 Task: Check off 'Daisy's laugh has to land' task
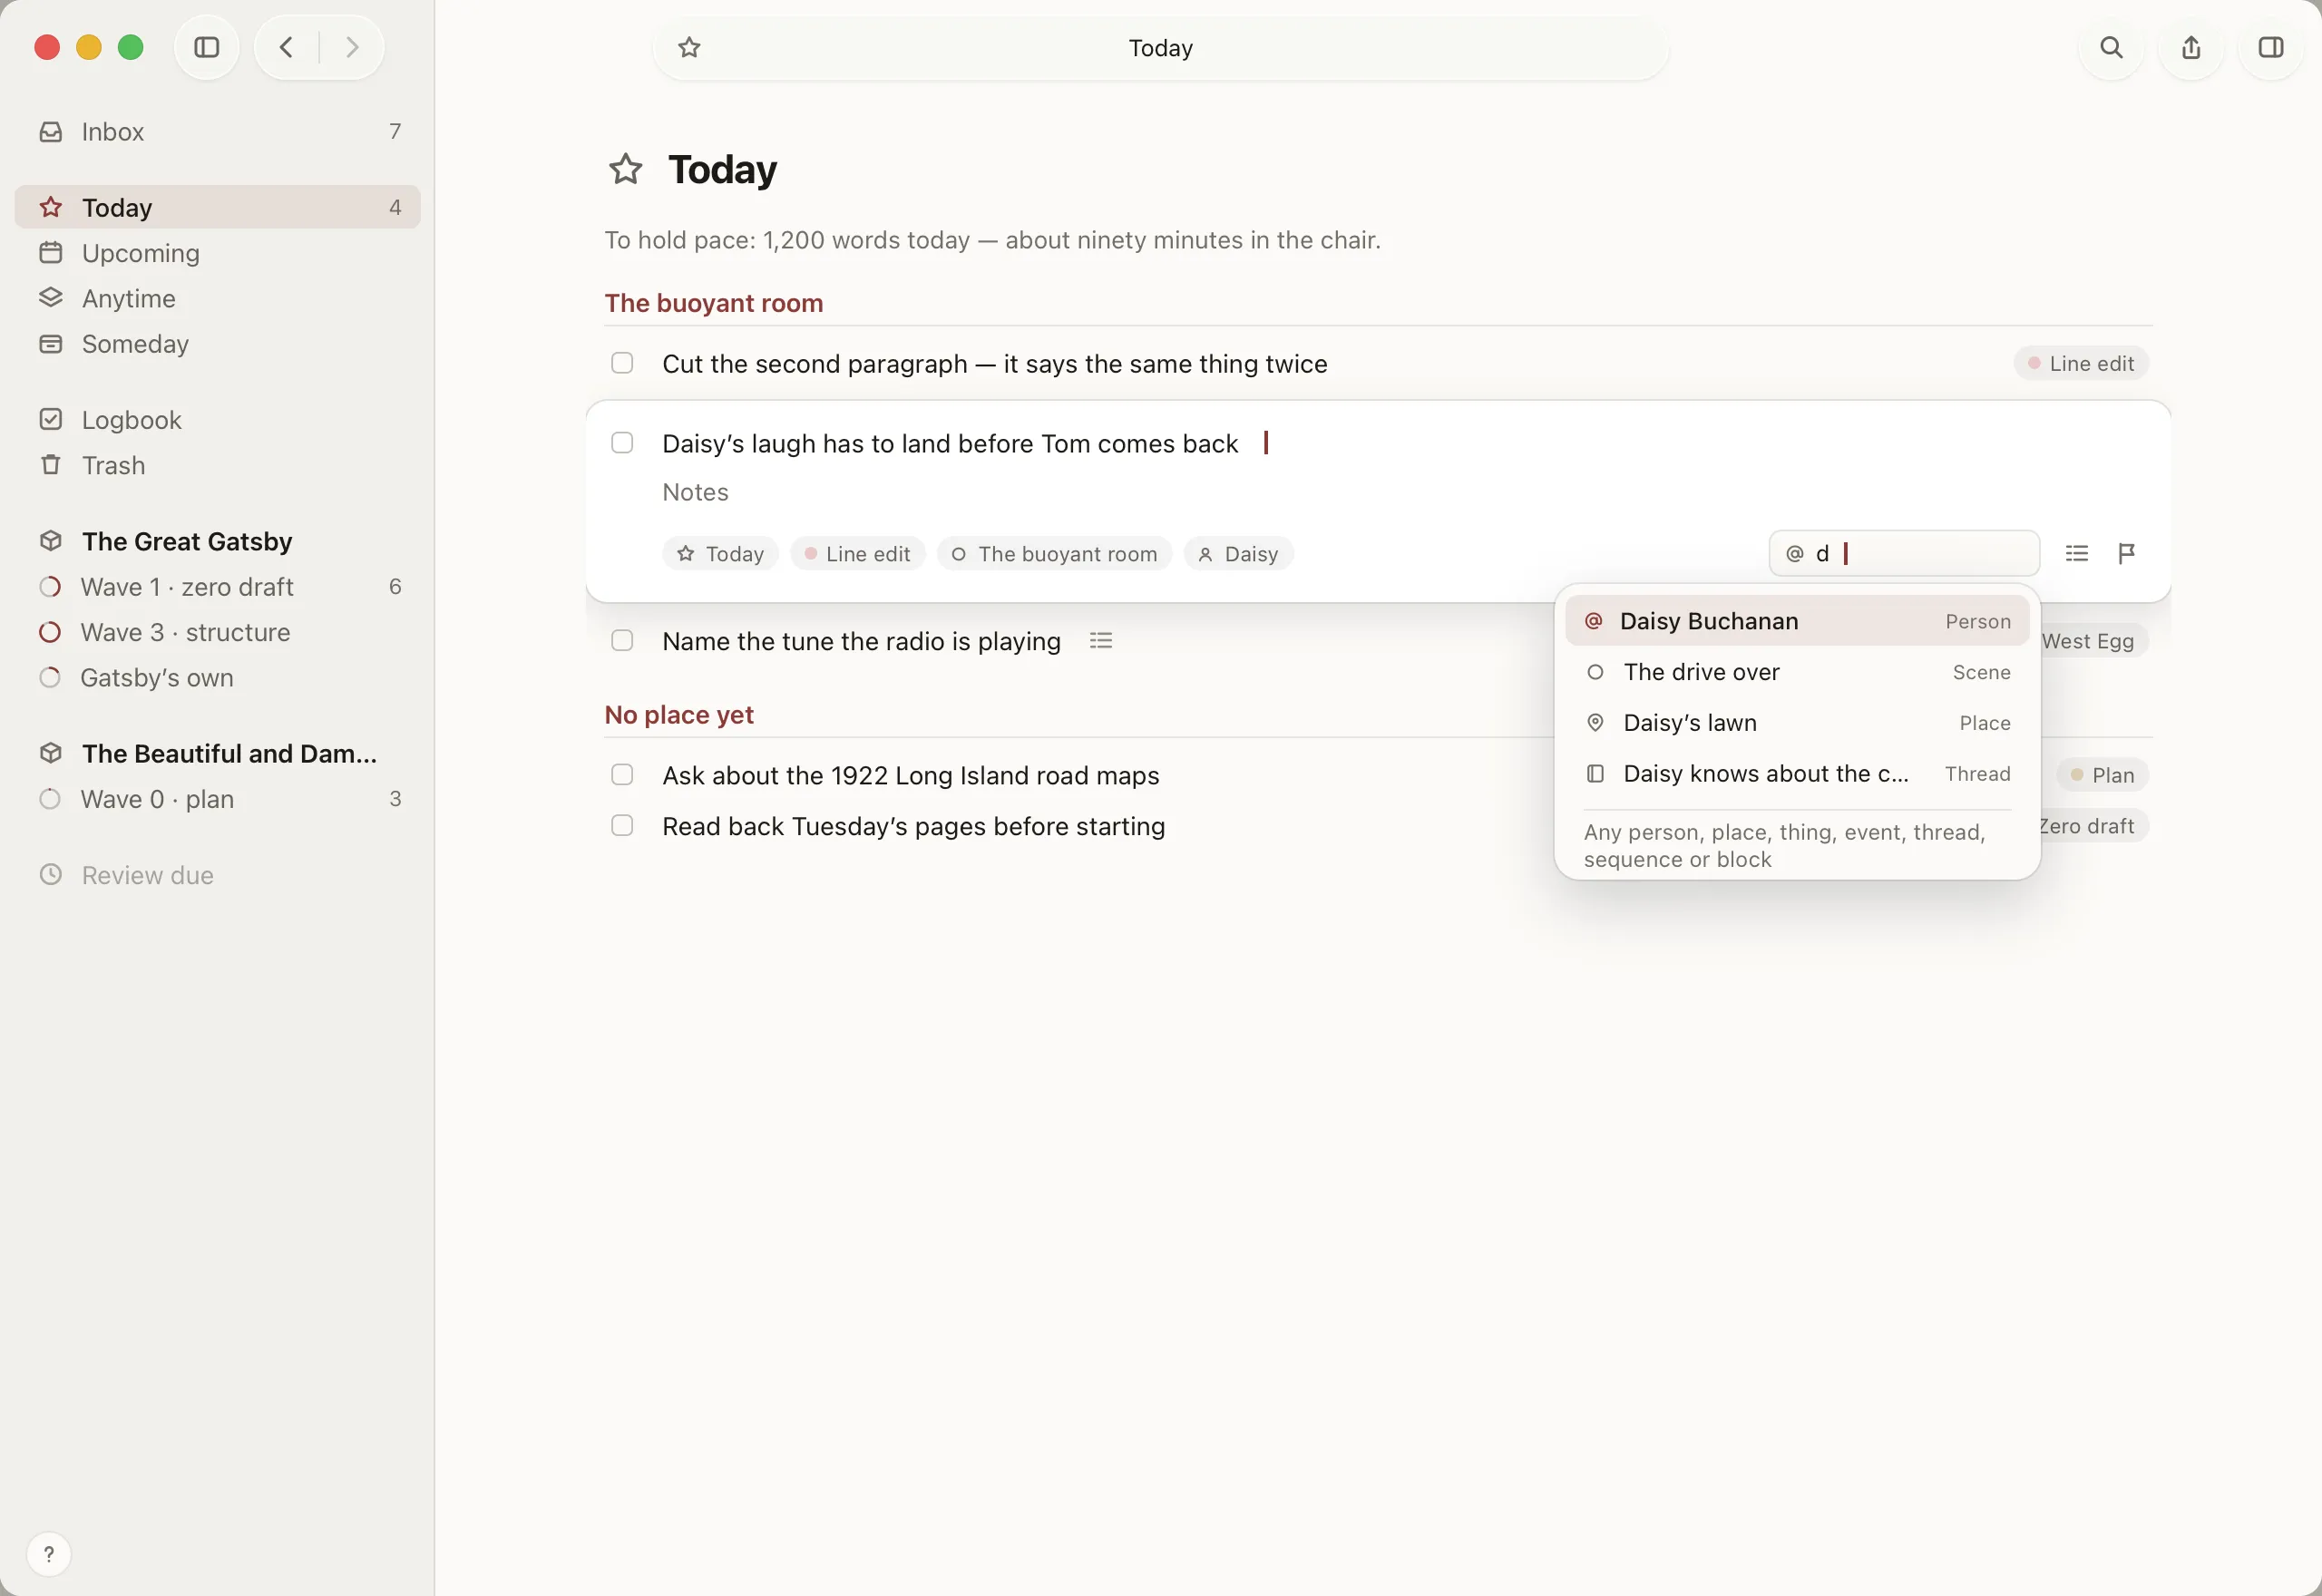pos(622,443)
